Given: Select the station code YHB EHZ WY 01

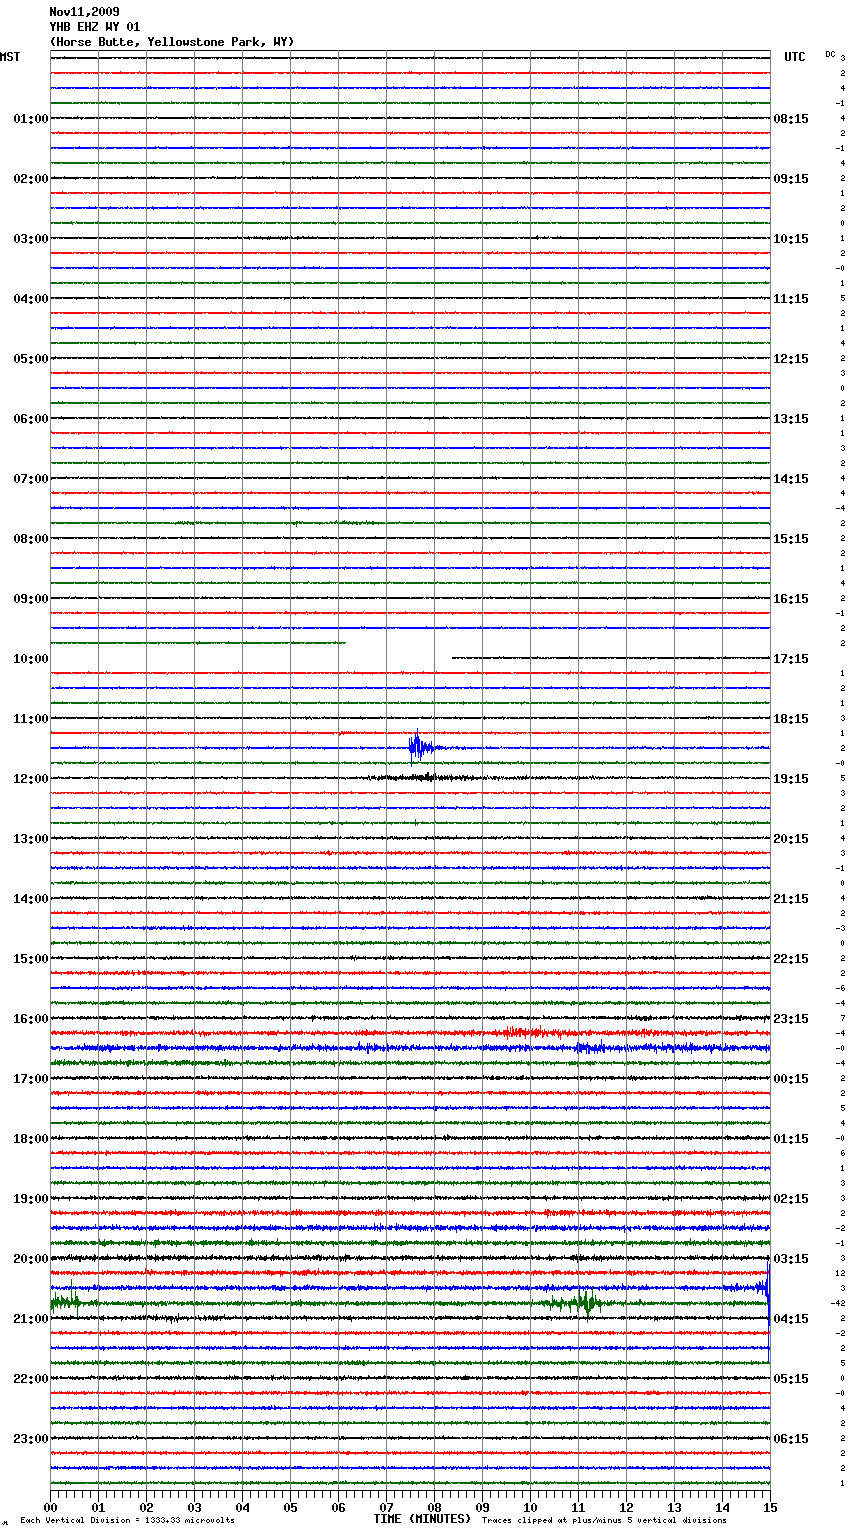Looking at the screenshot, I should pyautogui.click(x=95, y=27).
